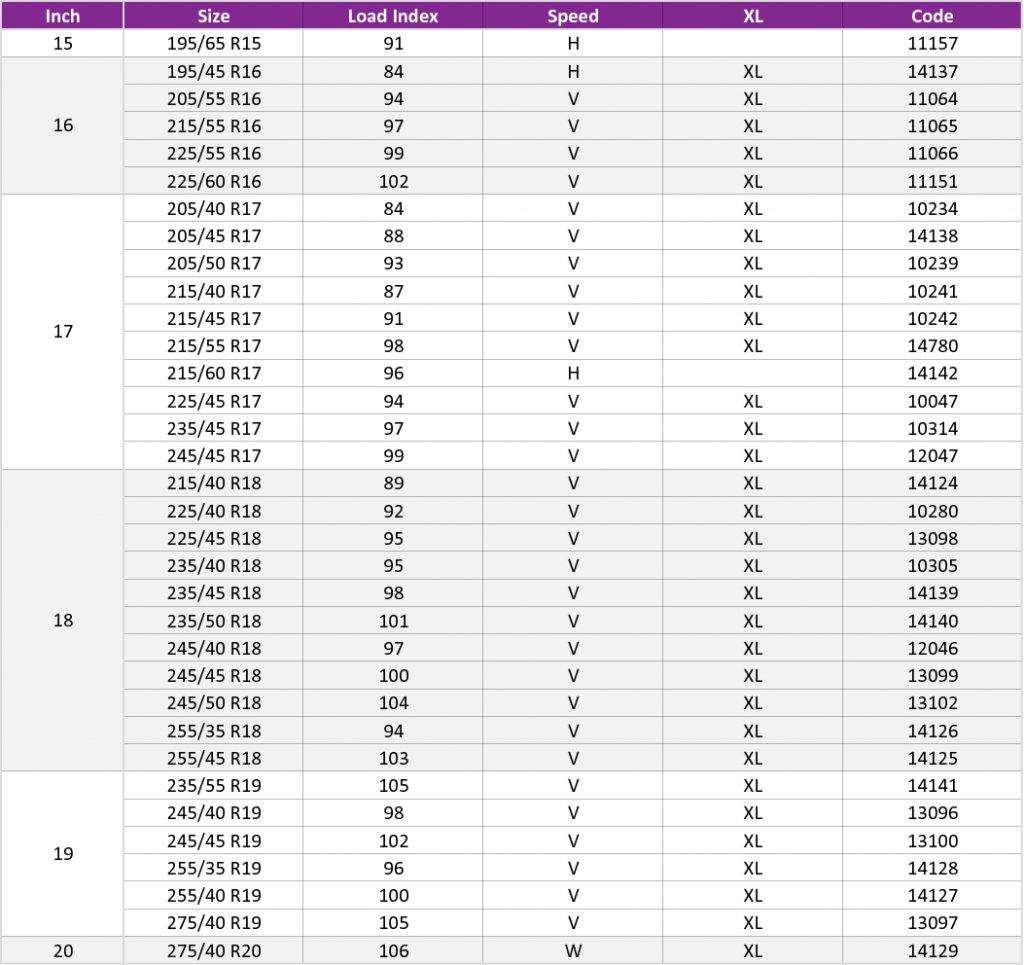1024x965 pixels.
Task: Select the Speed column header
Action: coord(573,16)
